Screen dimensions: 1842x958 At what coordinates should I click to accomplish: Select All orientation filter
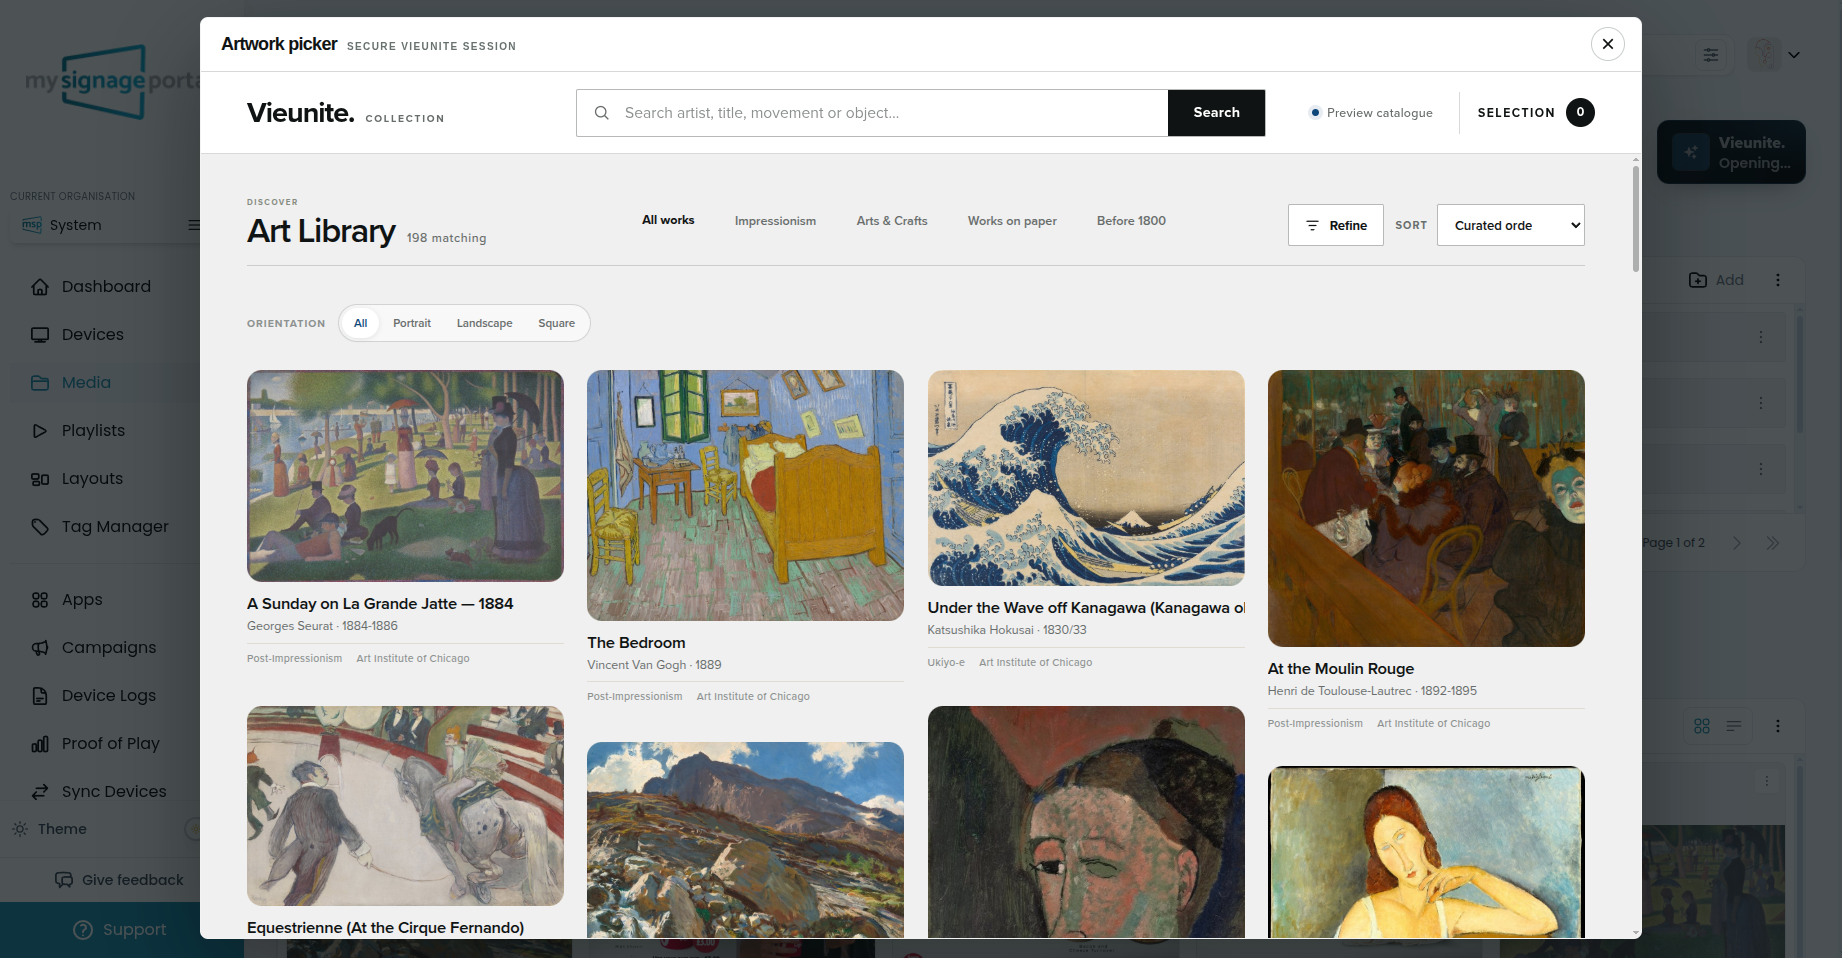pyautogui.click(x=361, y=323)
